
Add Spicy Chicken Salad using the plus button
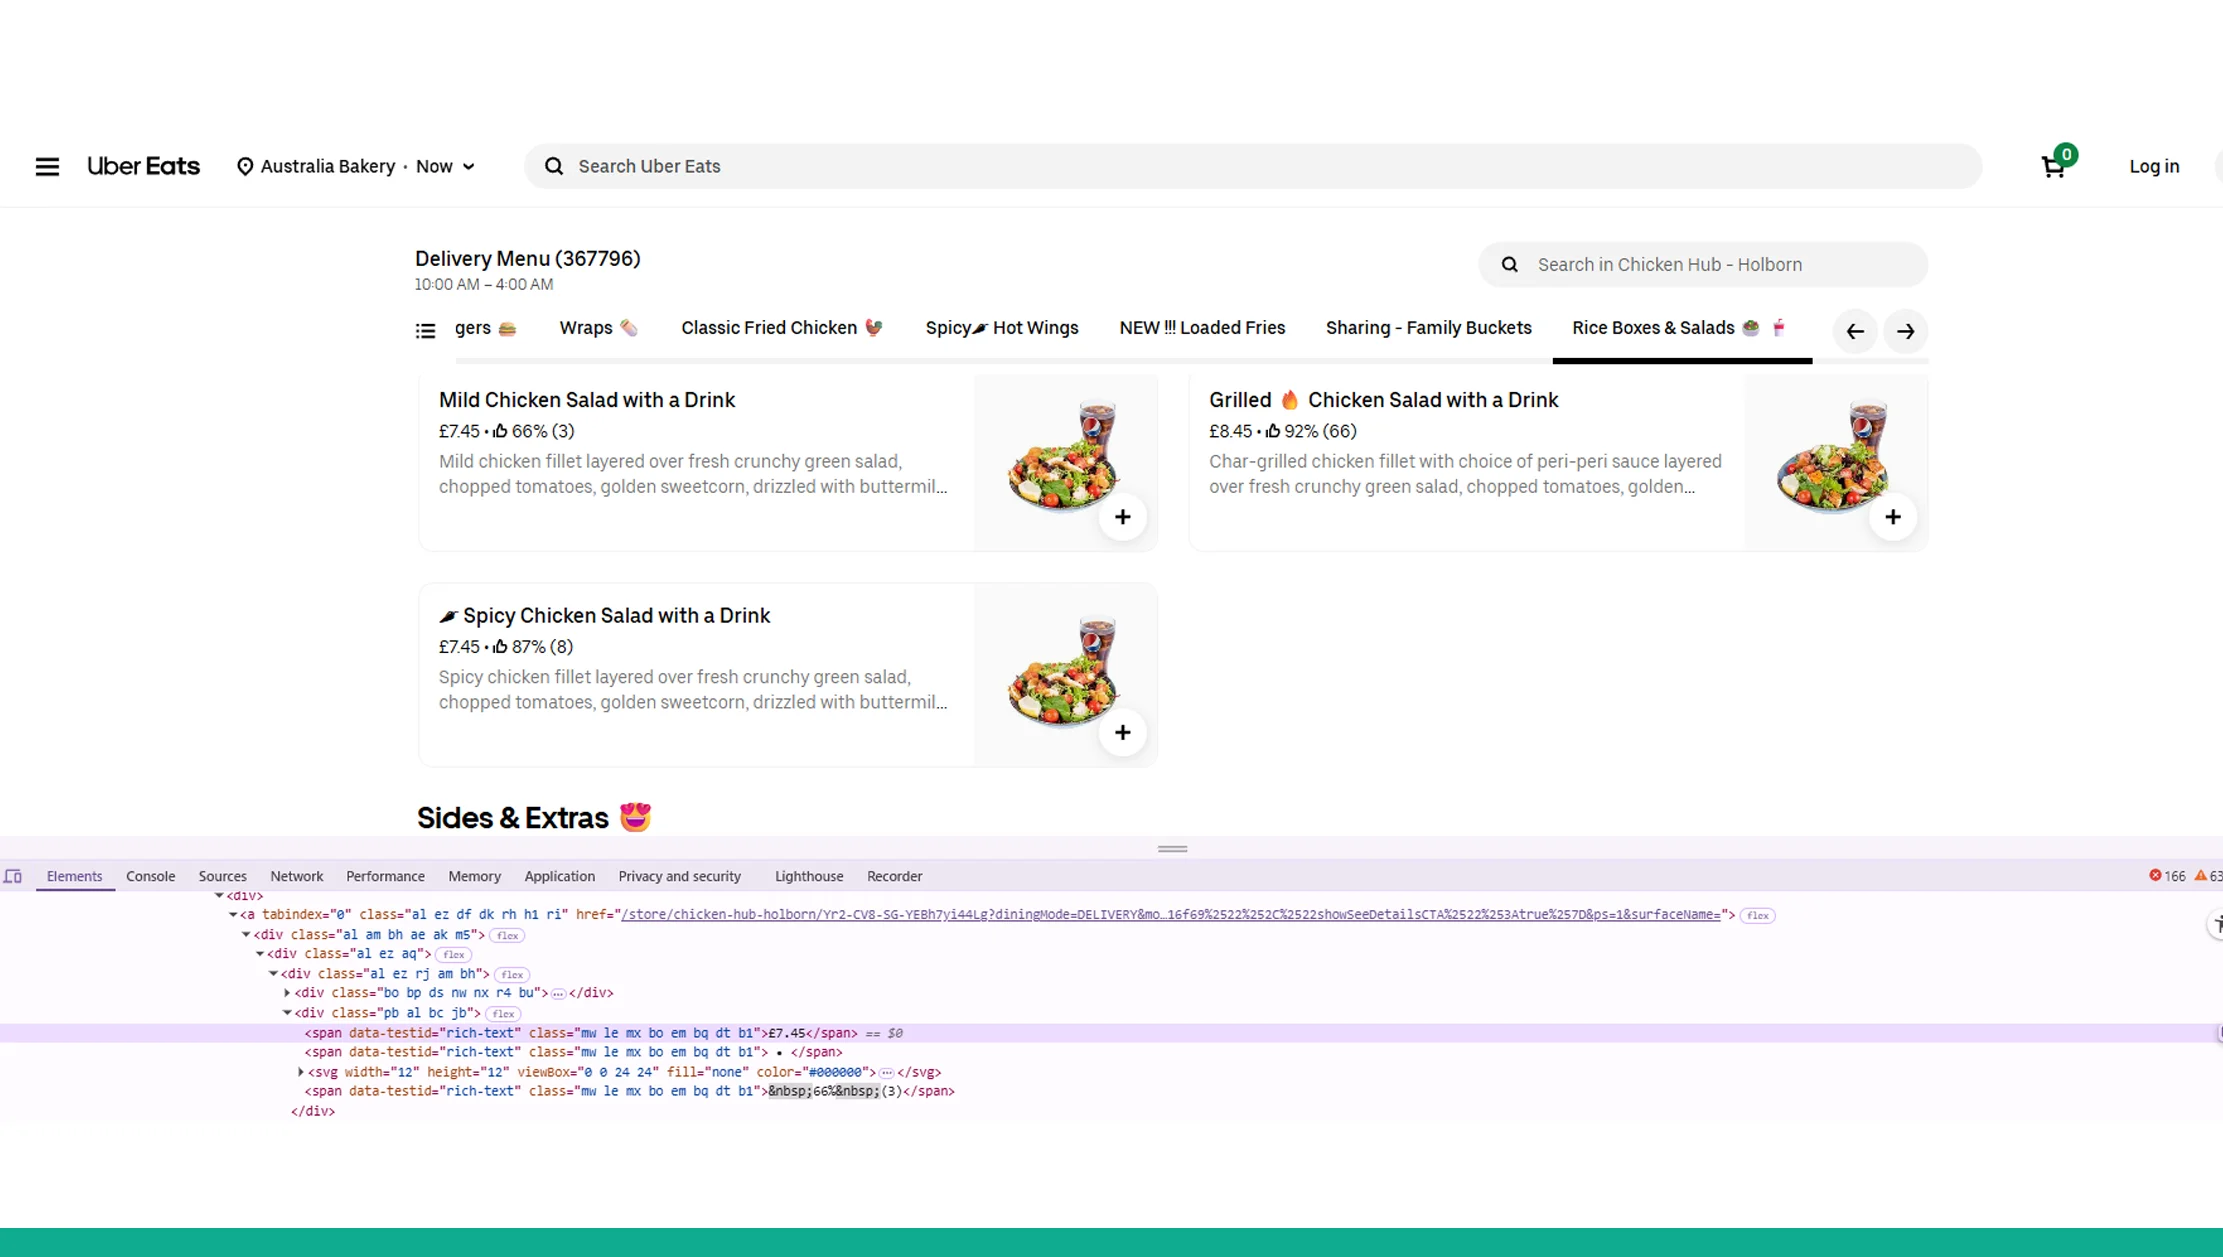1122,732
